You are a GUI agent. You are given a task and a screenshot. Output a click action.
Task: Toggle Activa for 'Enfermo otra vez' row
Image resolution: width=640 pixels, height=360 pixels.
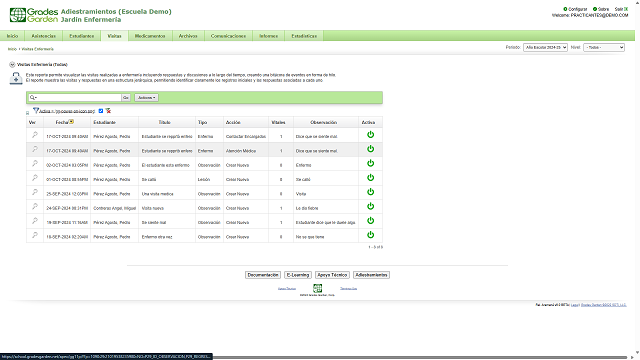[x=370, y=235]
